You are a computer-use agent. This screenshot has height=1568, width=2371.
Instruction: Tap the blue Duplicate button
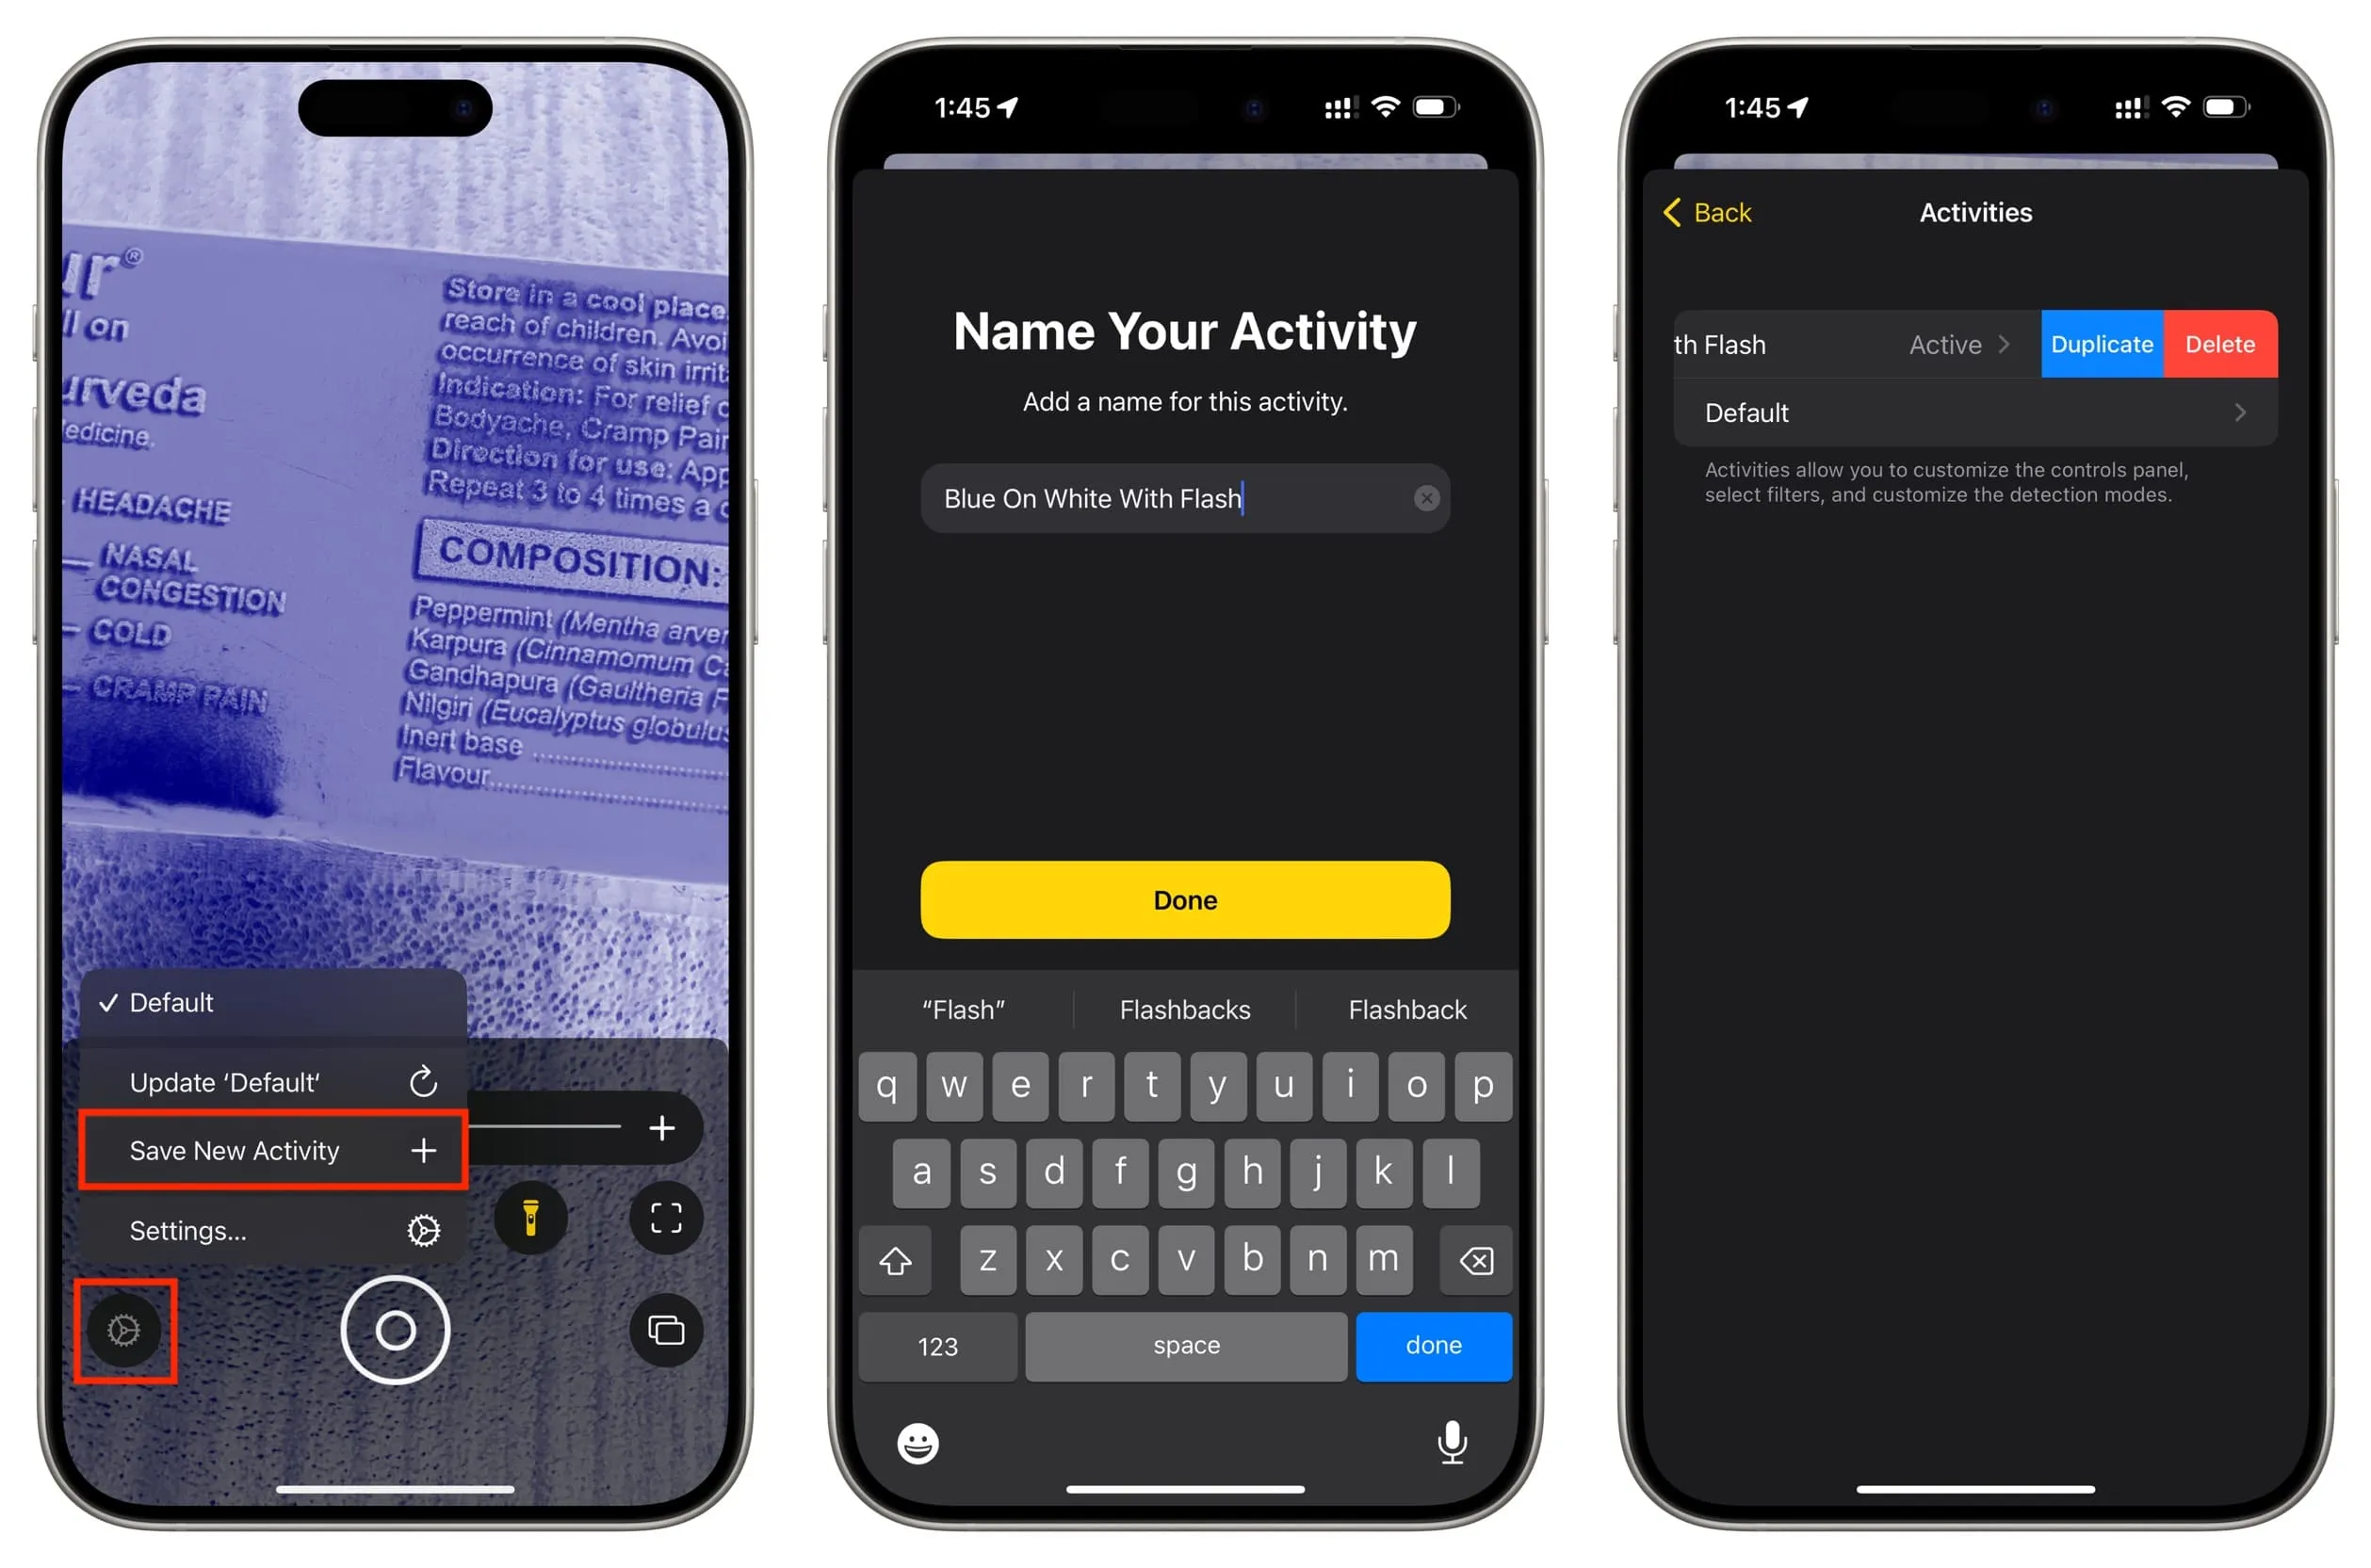coord(2100,343)
